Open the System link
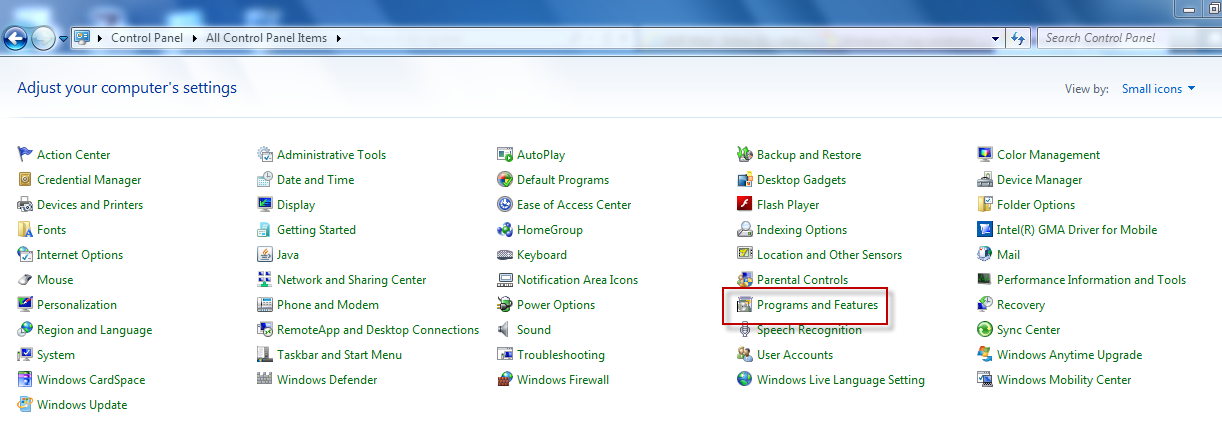This screenshot has width=1222, height=428. (56, 354)
